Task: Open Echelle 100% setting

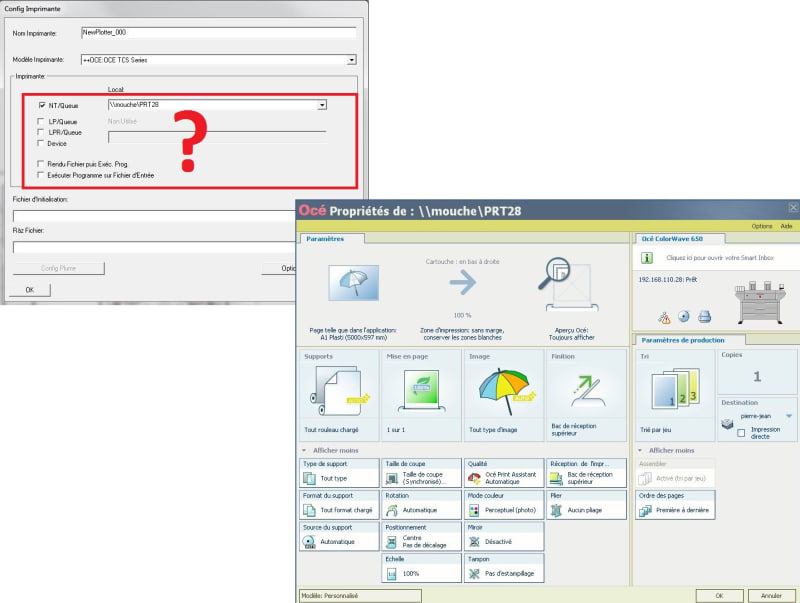Action: point(421,568)
